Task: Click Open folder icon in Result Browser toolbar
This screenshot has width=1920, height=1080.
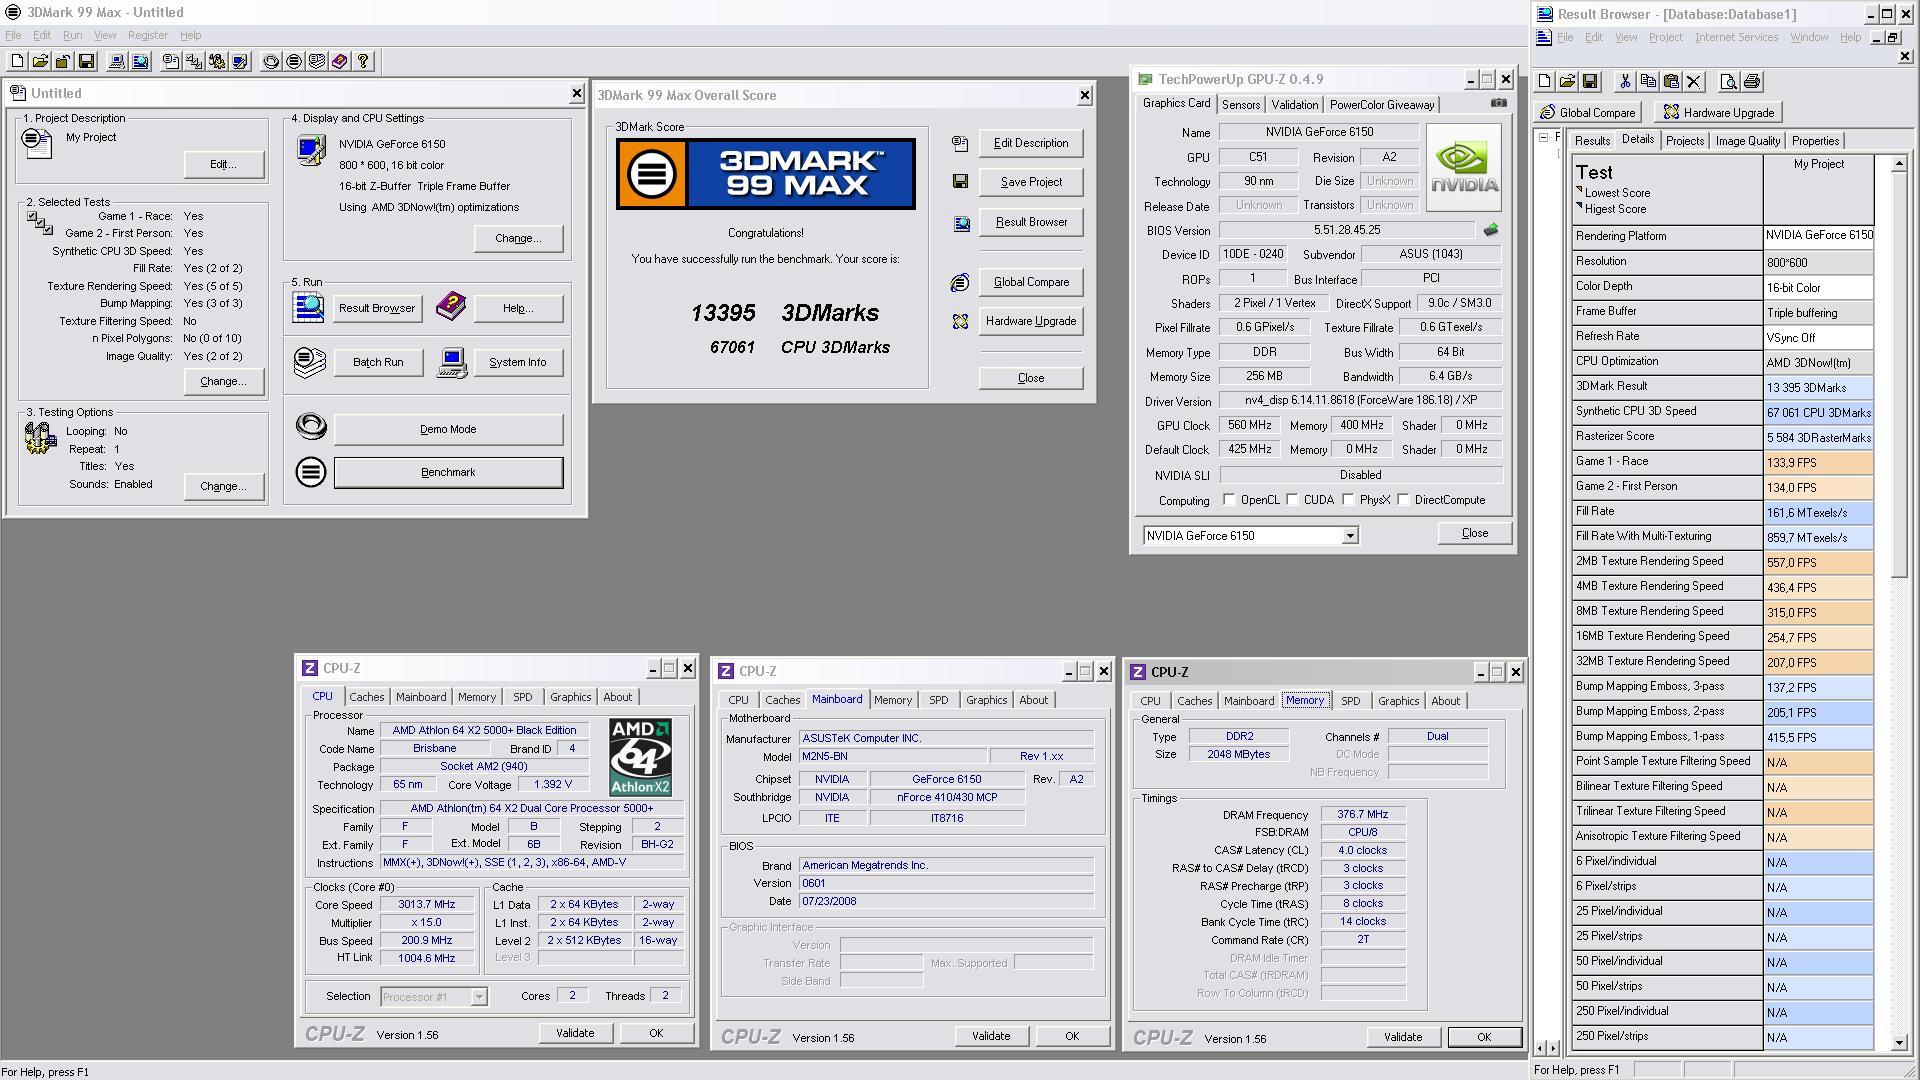Action: (x=1568, y=82)
